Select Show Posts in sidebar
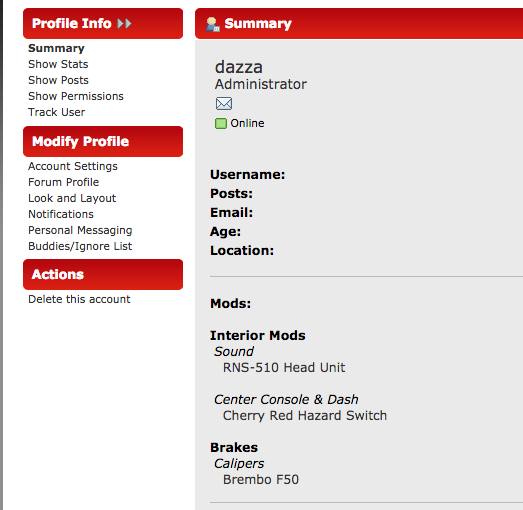The image size is (523, 510). (58, 80)
